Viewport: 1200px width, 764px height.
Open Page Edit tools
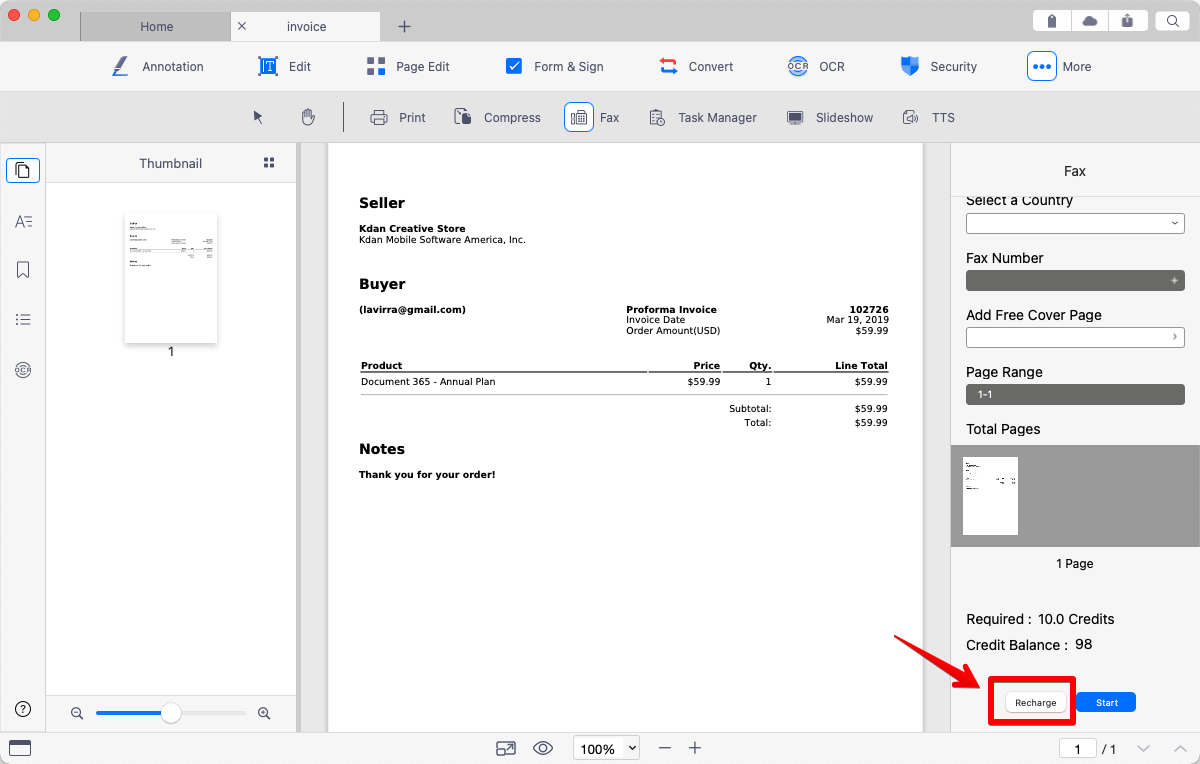pyautogui.click(x=408, y=67)
